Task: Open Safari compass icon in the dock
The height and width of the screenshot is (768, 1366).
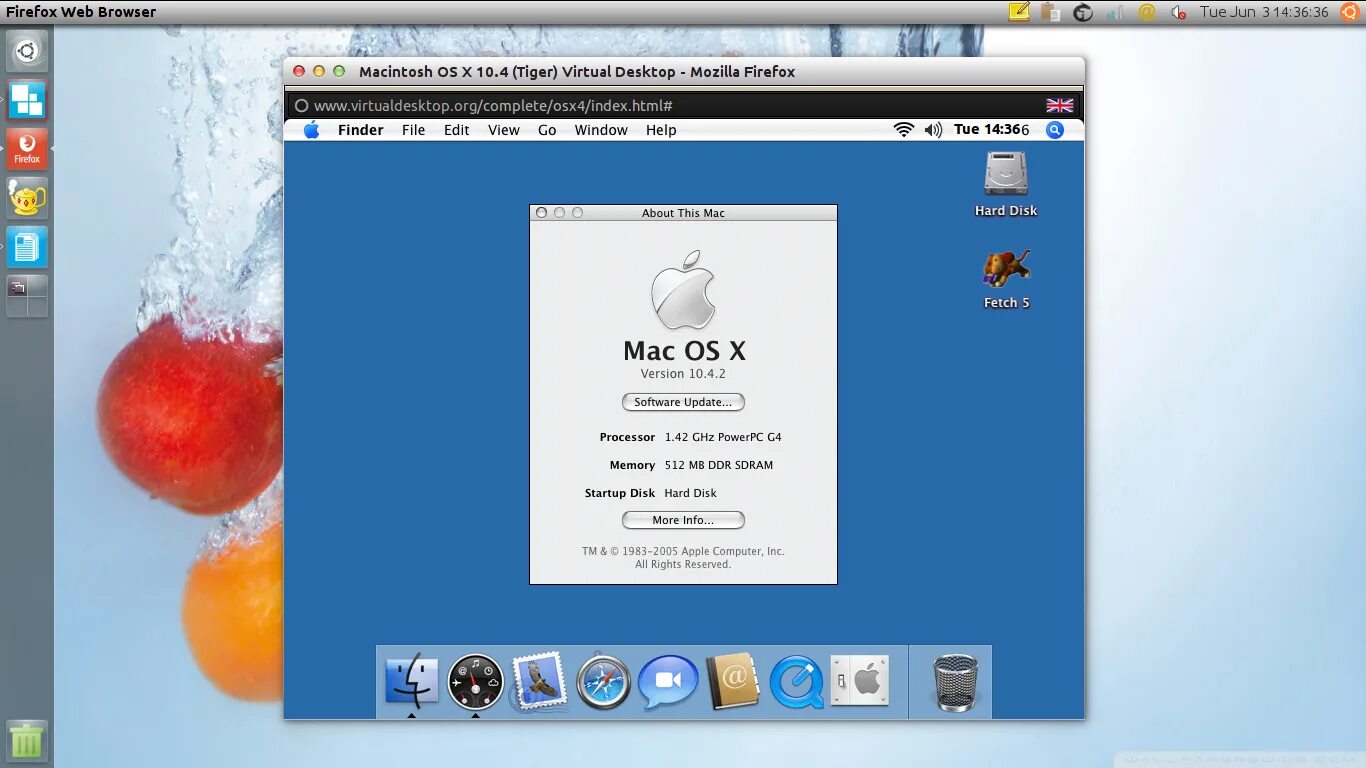Action: pos(604,682)
